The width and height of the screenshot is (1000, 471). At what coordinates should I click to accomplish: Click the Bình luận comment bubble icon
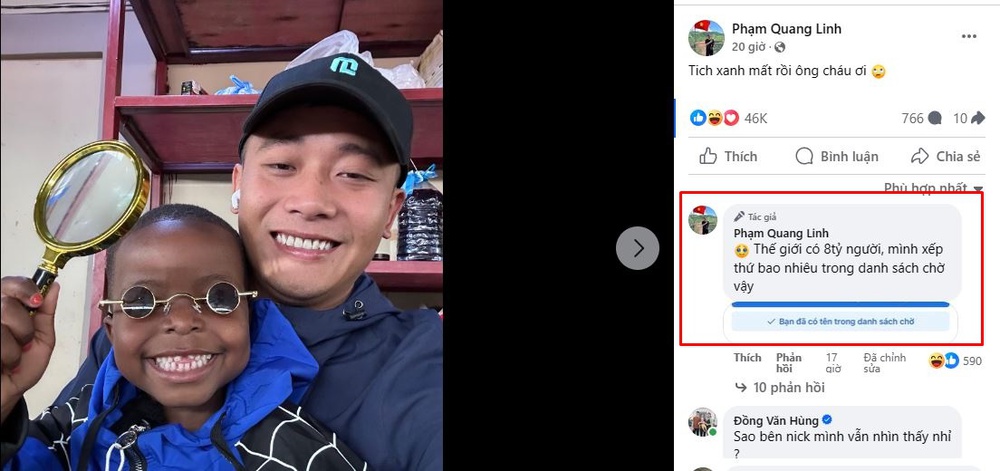tap(805, 156)
